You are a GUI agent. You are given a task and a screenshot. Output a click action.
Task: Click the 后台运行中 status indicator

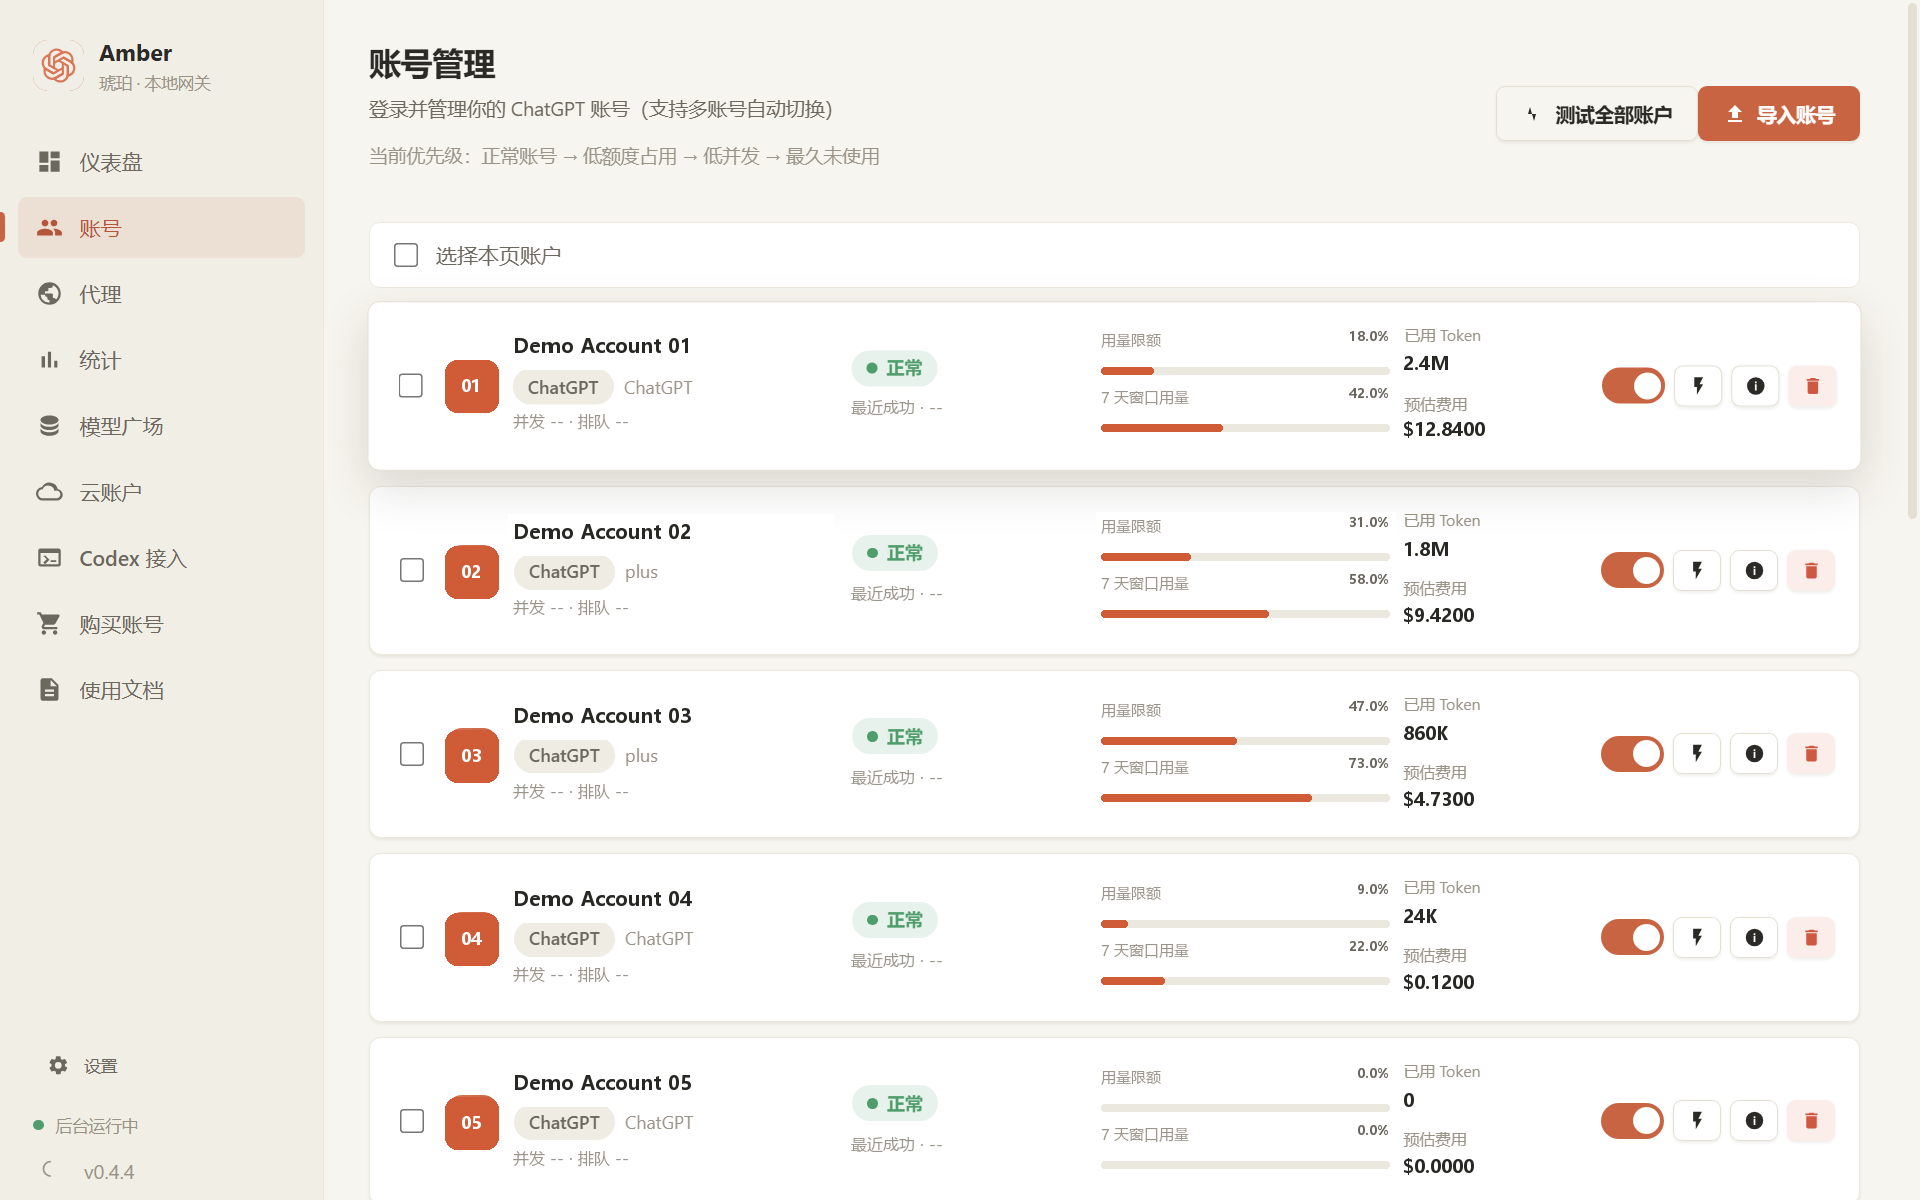click(86, 1126)
